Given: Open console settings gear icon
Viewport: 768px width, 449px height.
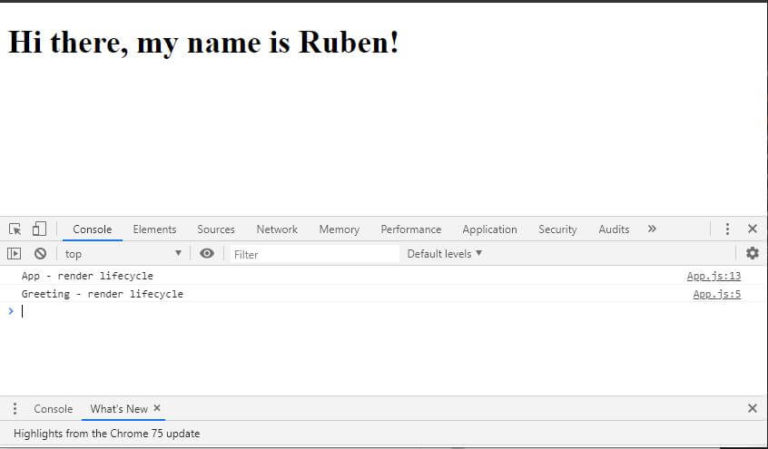Looking at the screenshot, I should (752, 254).
